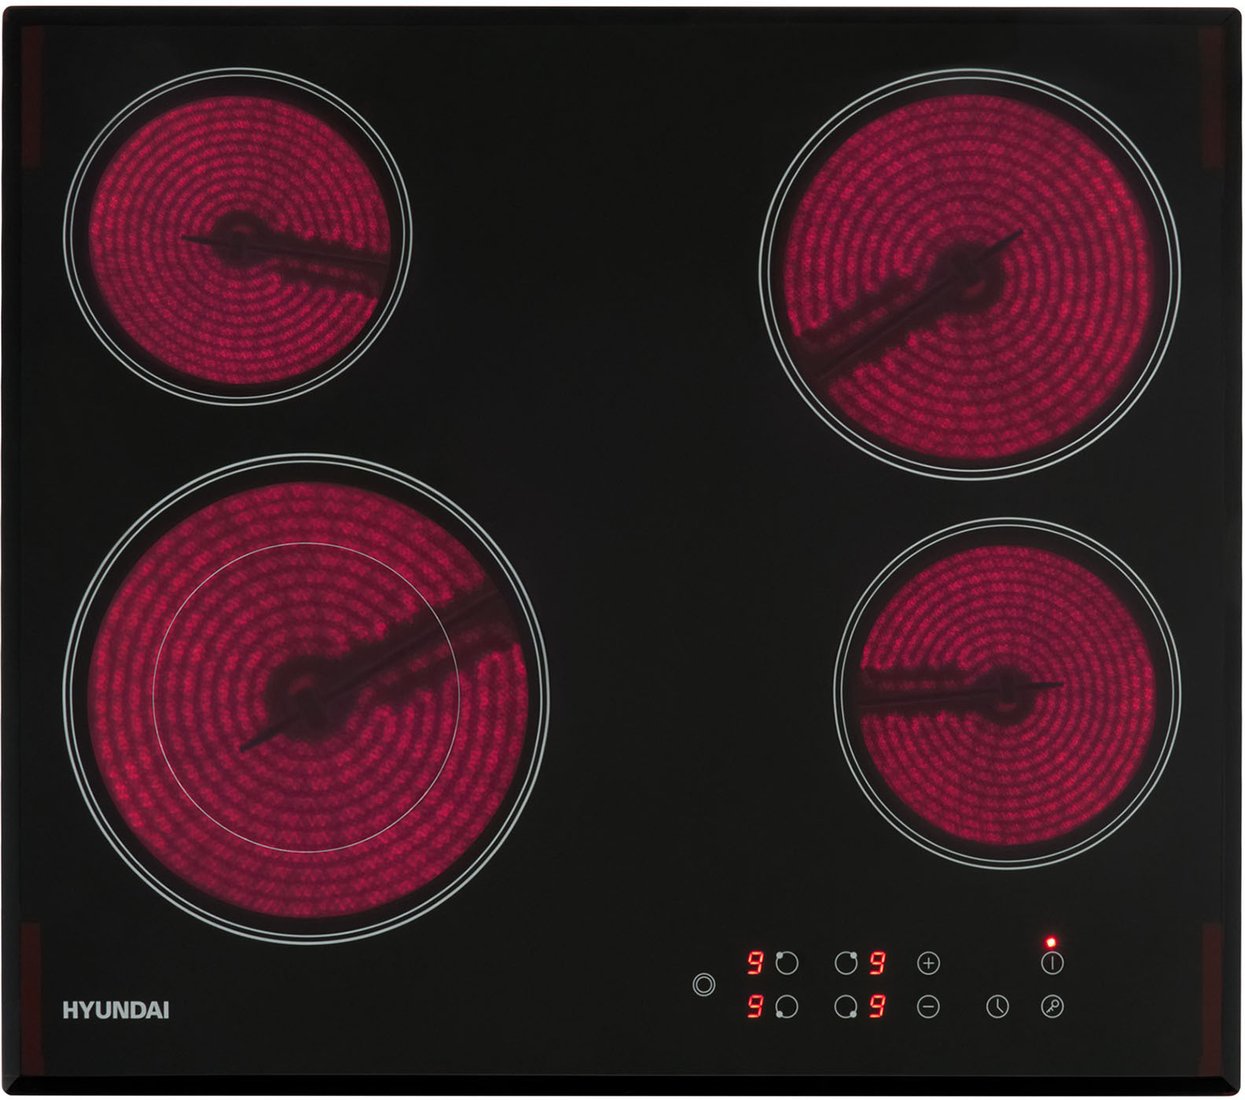The width and height of the screenshot is (1245, 1100).
Task: Select the front-left burner zone icon
Action: tap(787, 1007)
